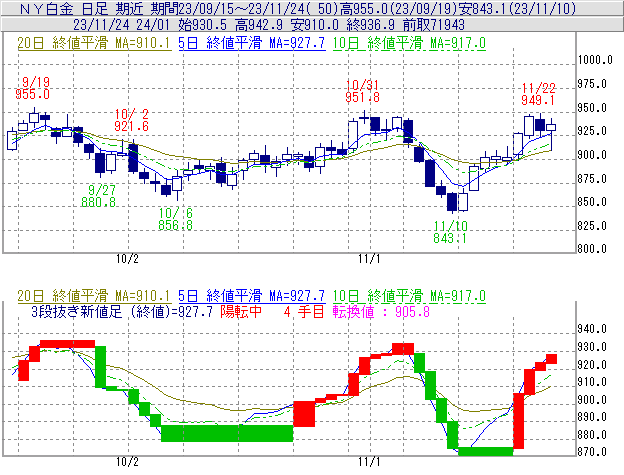Viewport: 624px width, 475px height.
Task: Click lower chart 5日 終値平滑 MA=927.7 legend
Action: tap(252, 296)
